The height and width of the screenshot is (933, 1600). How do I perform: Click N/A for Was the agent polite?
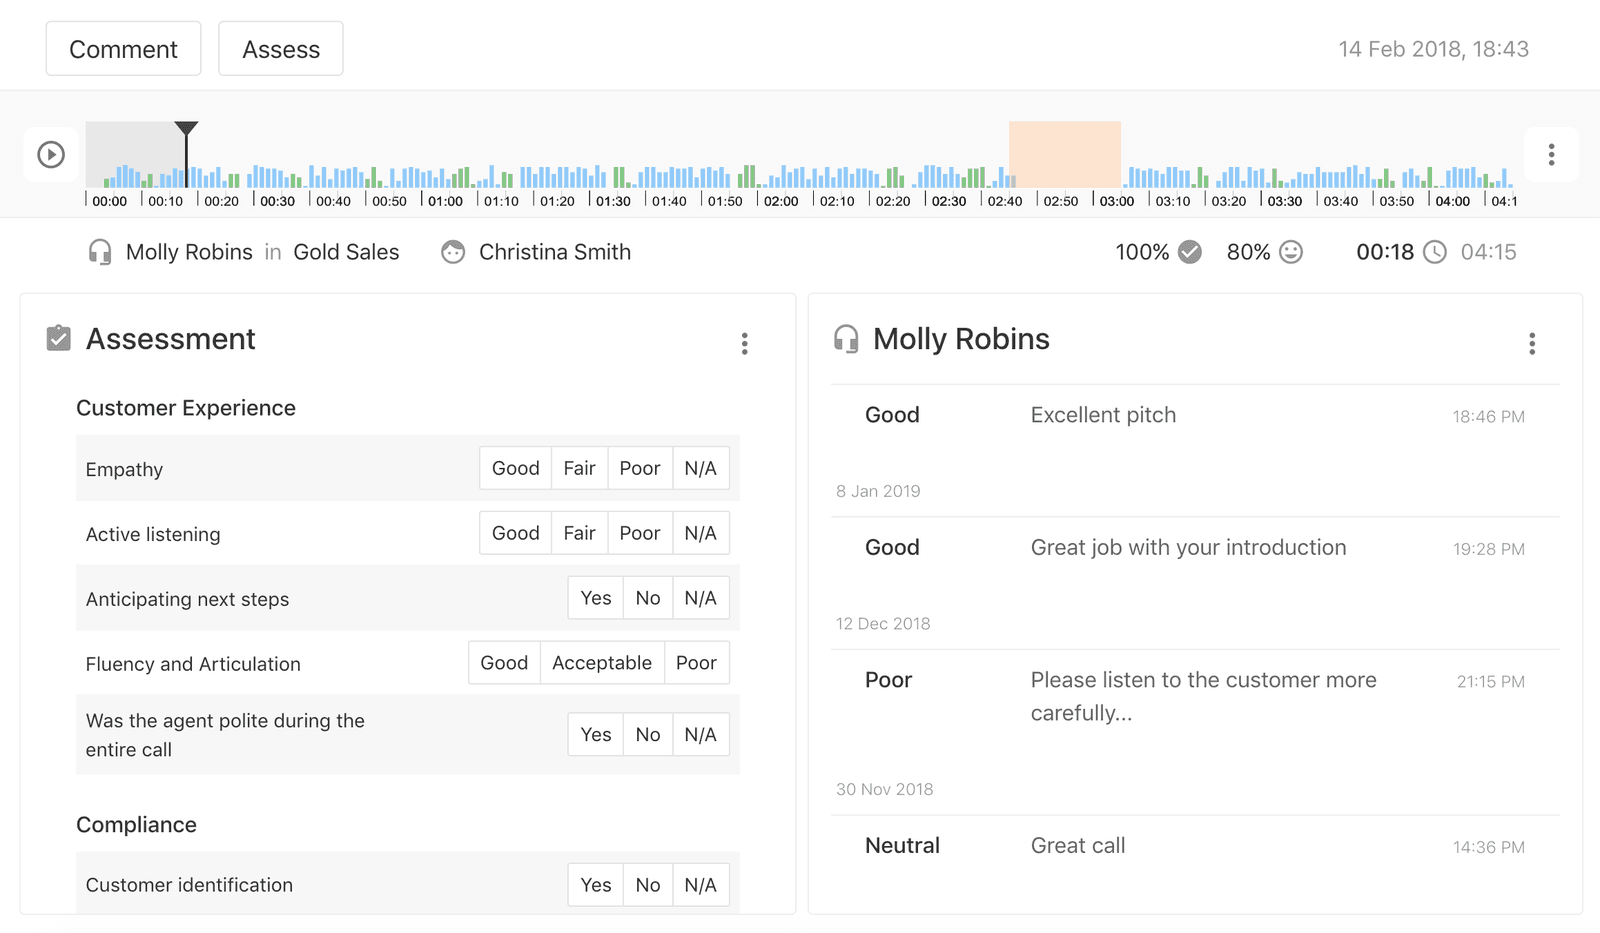click(x=701, y=733)
